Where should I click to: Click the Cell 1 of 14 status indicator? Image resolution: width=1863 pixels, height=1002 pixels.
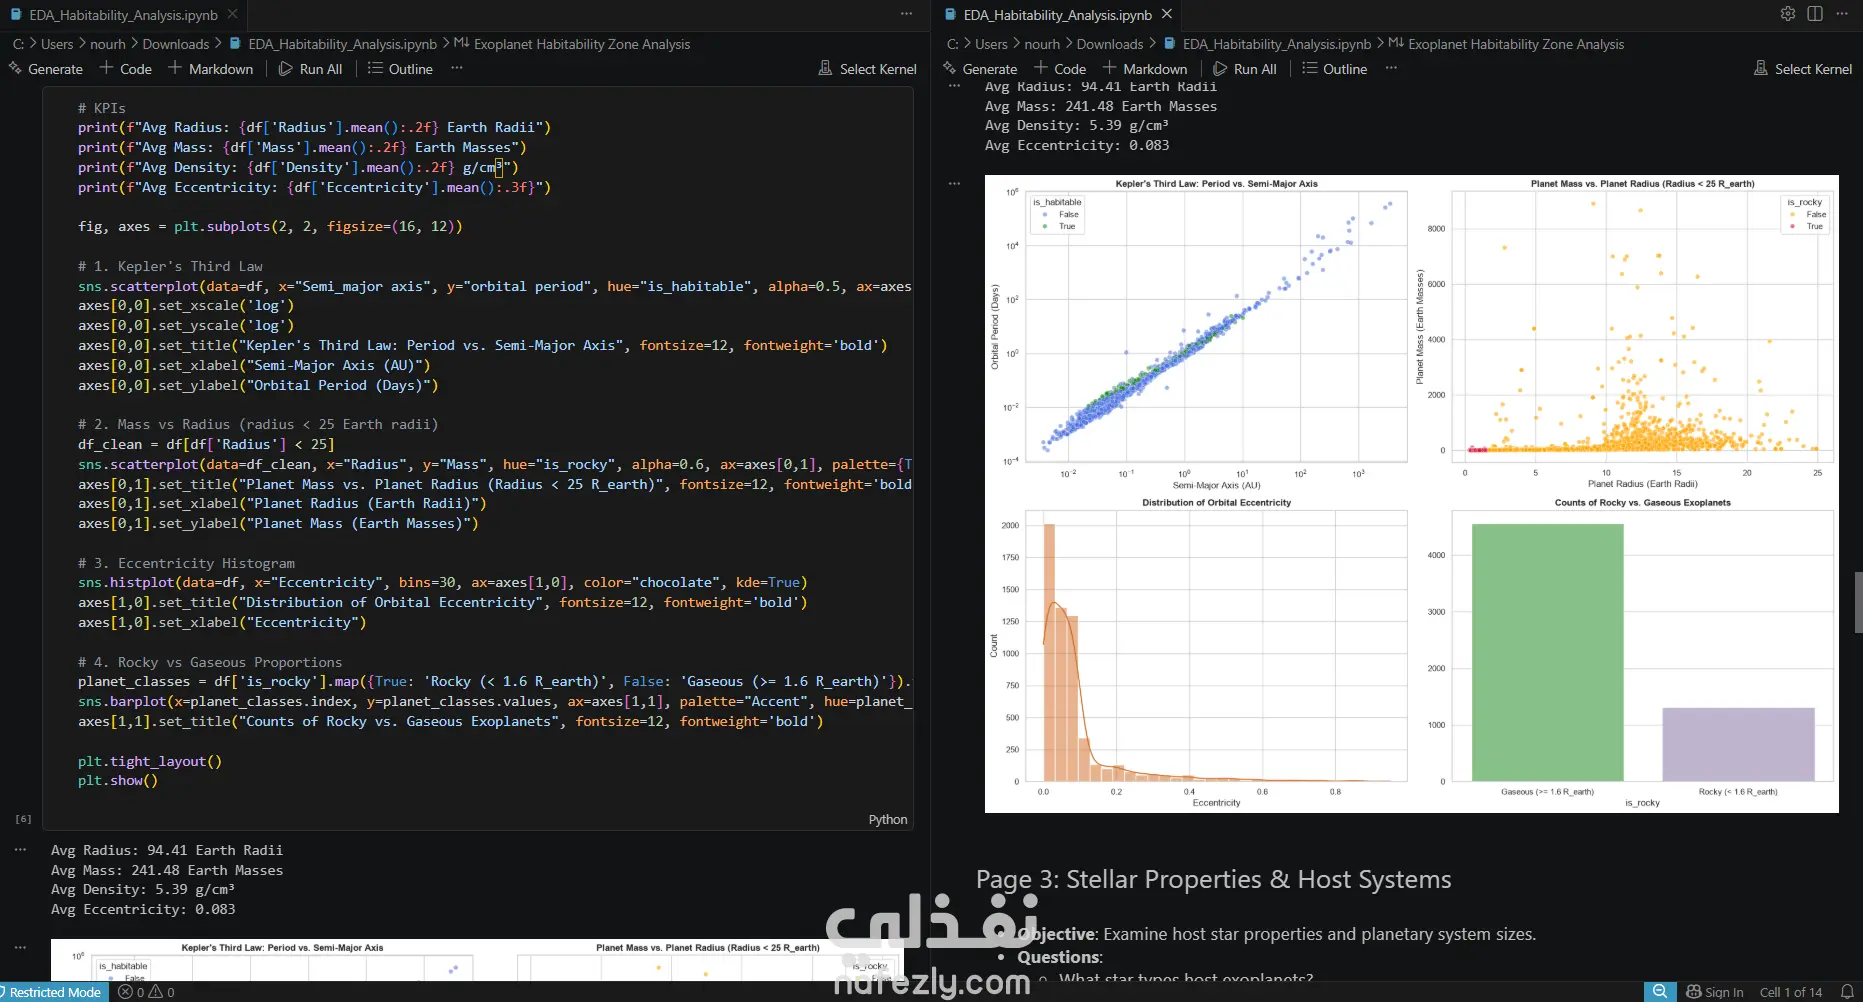click(1790, 992)
